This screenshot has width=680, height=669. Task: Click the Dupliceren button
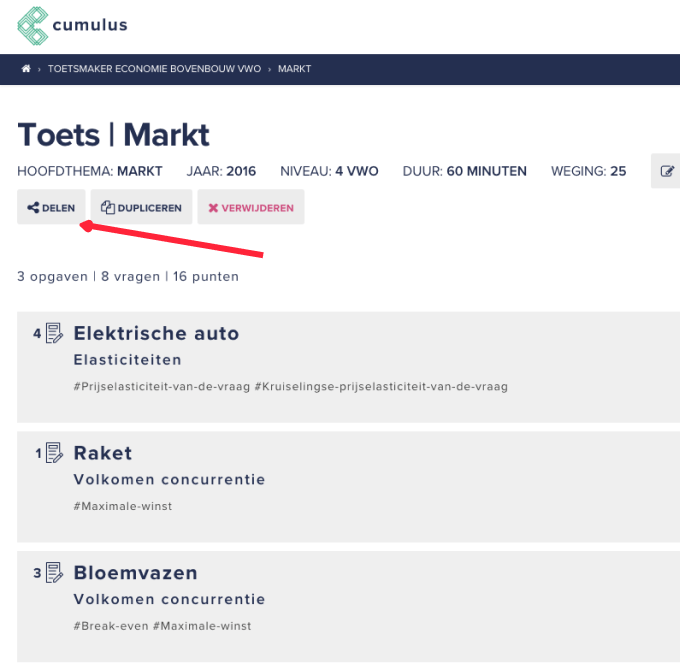click(141, 207)
